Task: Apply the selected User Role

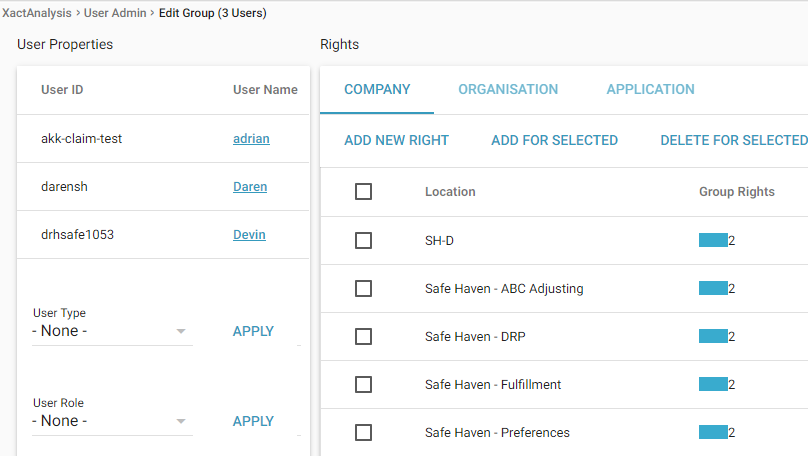Action: click(253, 421)
